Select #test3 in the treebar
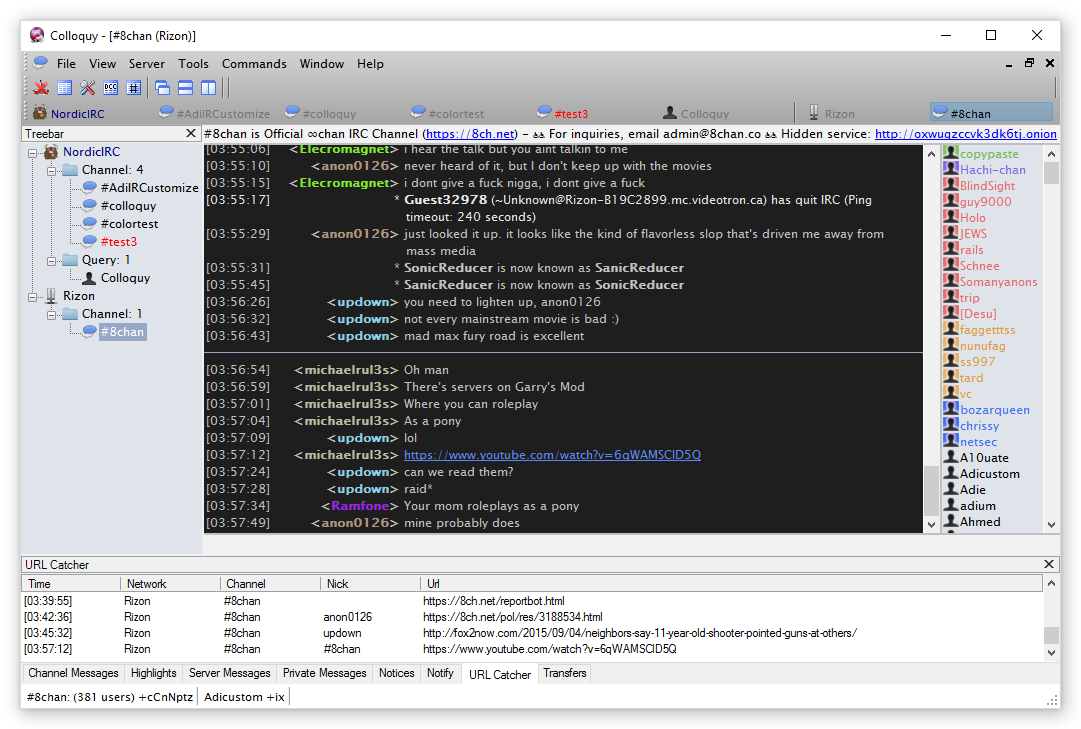1081x729 pixels. coord(119,242)
